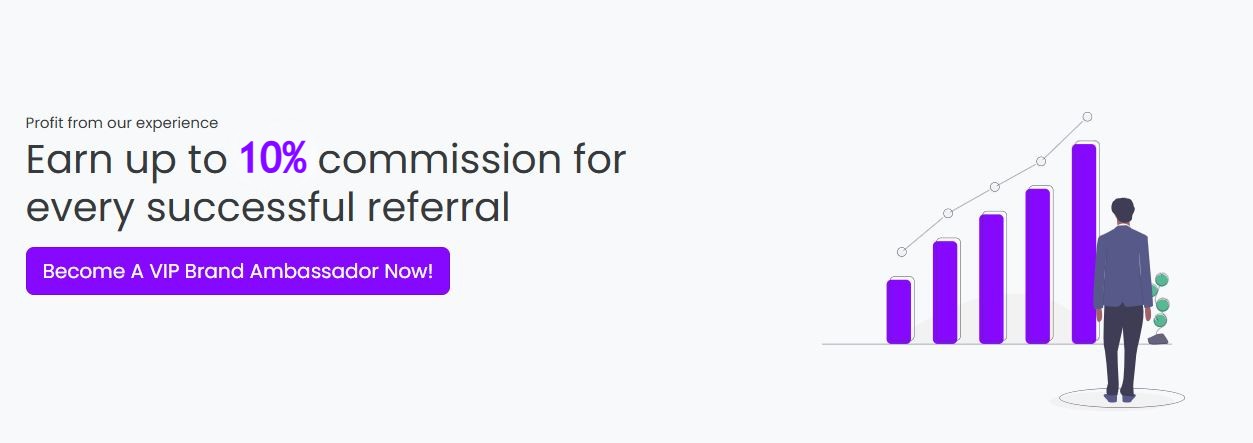Click the third line graph data point

(994, 187)
